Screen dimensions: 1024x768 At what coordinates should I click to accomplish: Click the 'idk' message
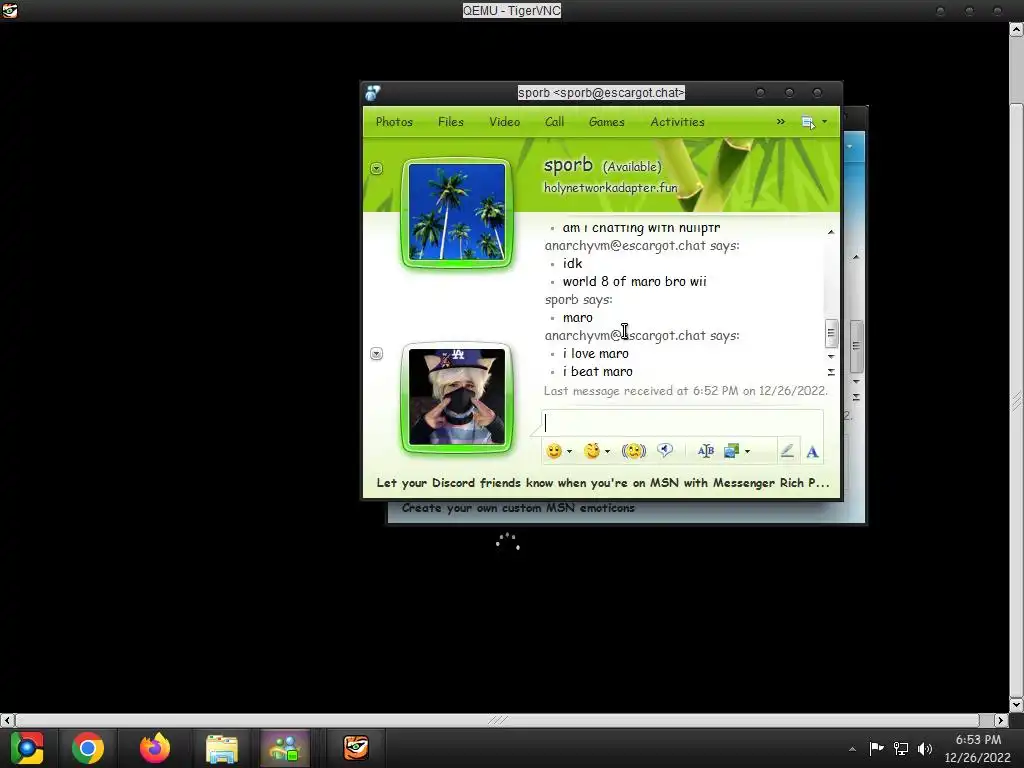tap(572, 263)
